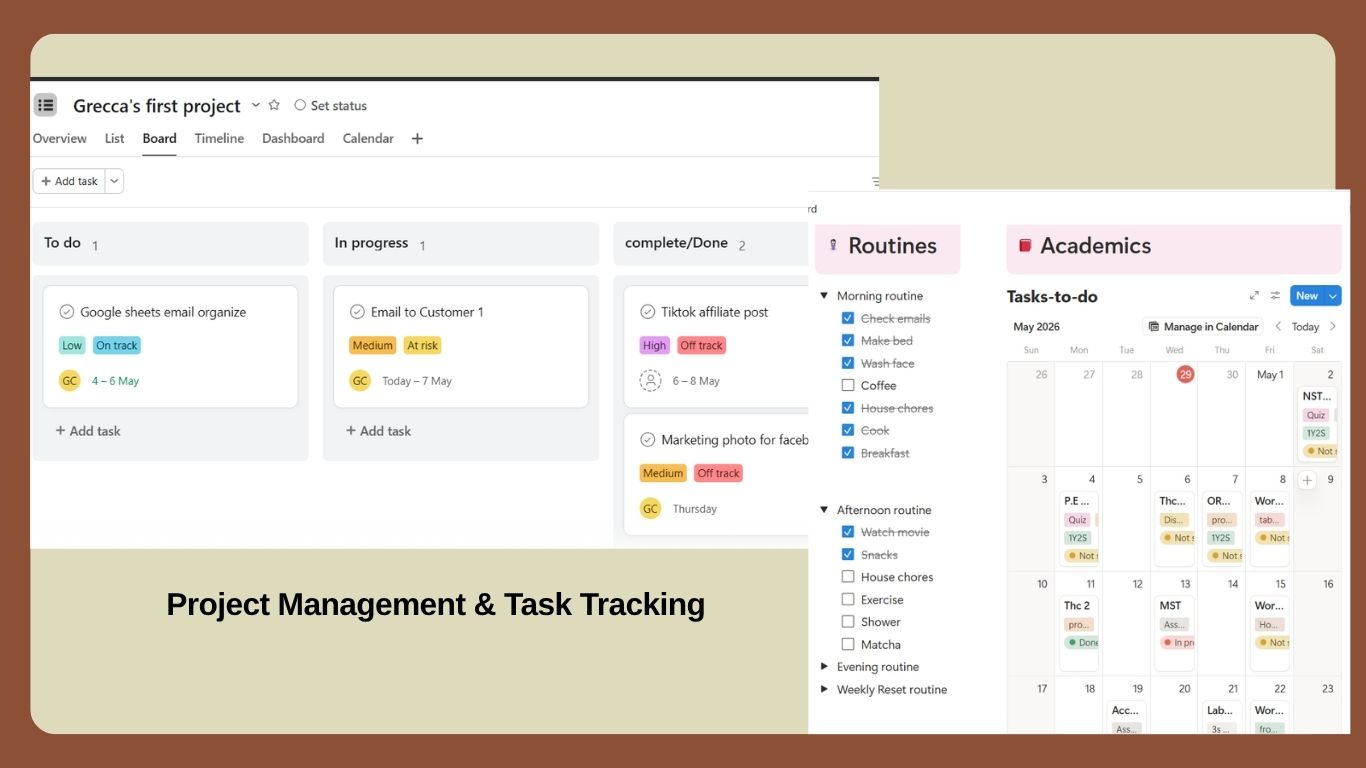The height and width of the screenshot is (768, 1366).
Task: Click the Routines heading icon
Action: [x=833, y=246]
